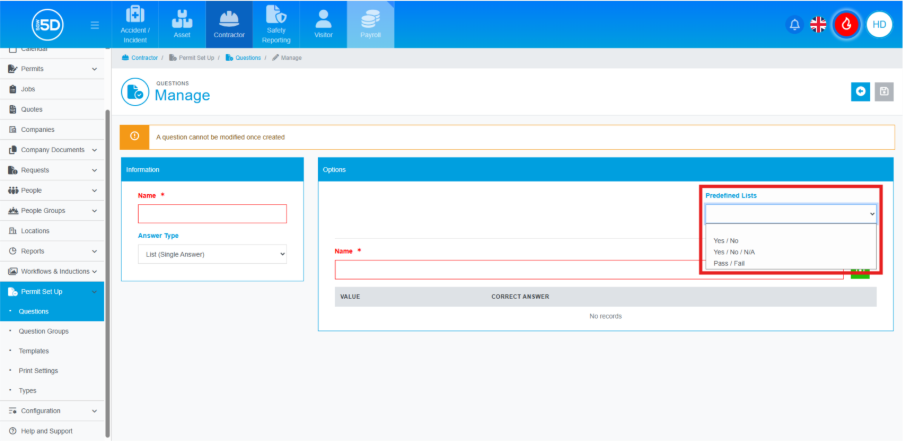This screenshot has height=441, width=903.
Task: Open the HD user profile avatar
Action: [x=879, y=25]
